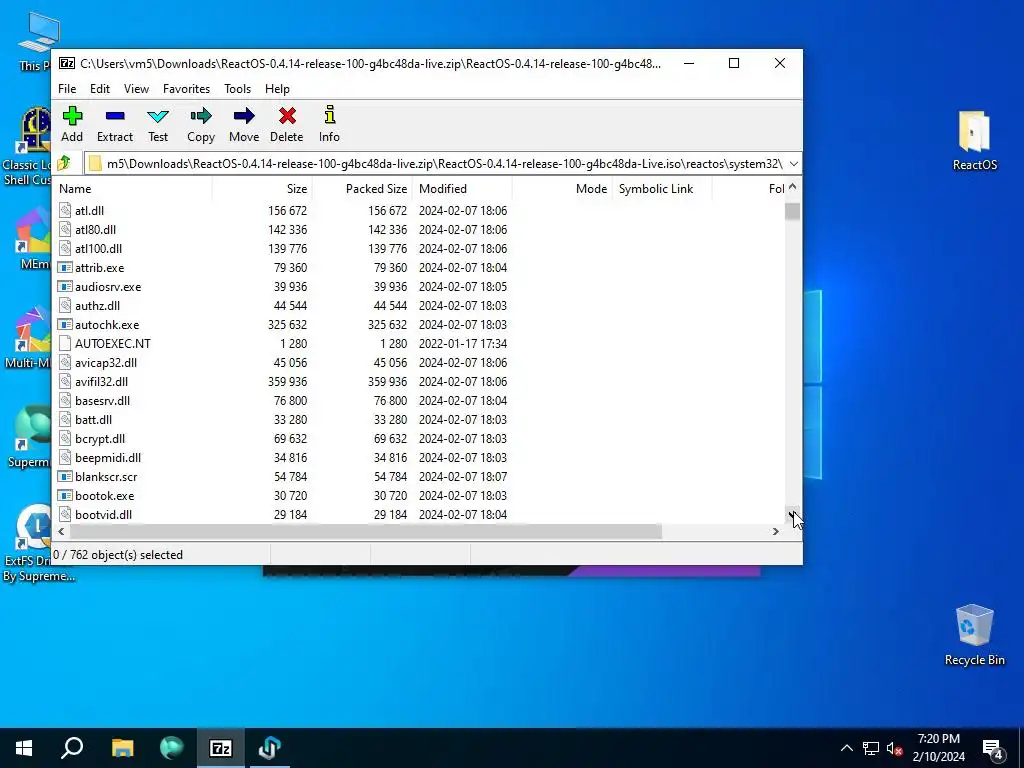The width and height of the screenshot is (1024, 768).
Task: Open the notification center icon
Action: coord(994,748)
